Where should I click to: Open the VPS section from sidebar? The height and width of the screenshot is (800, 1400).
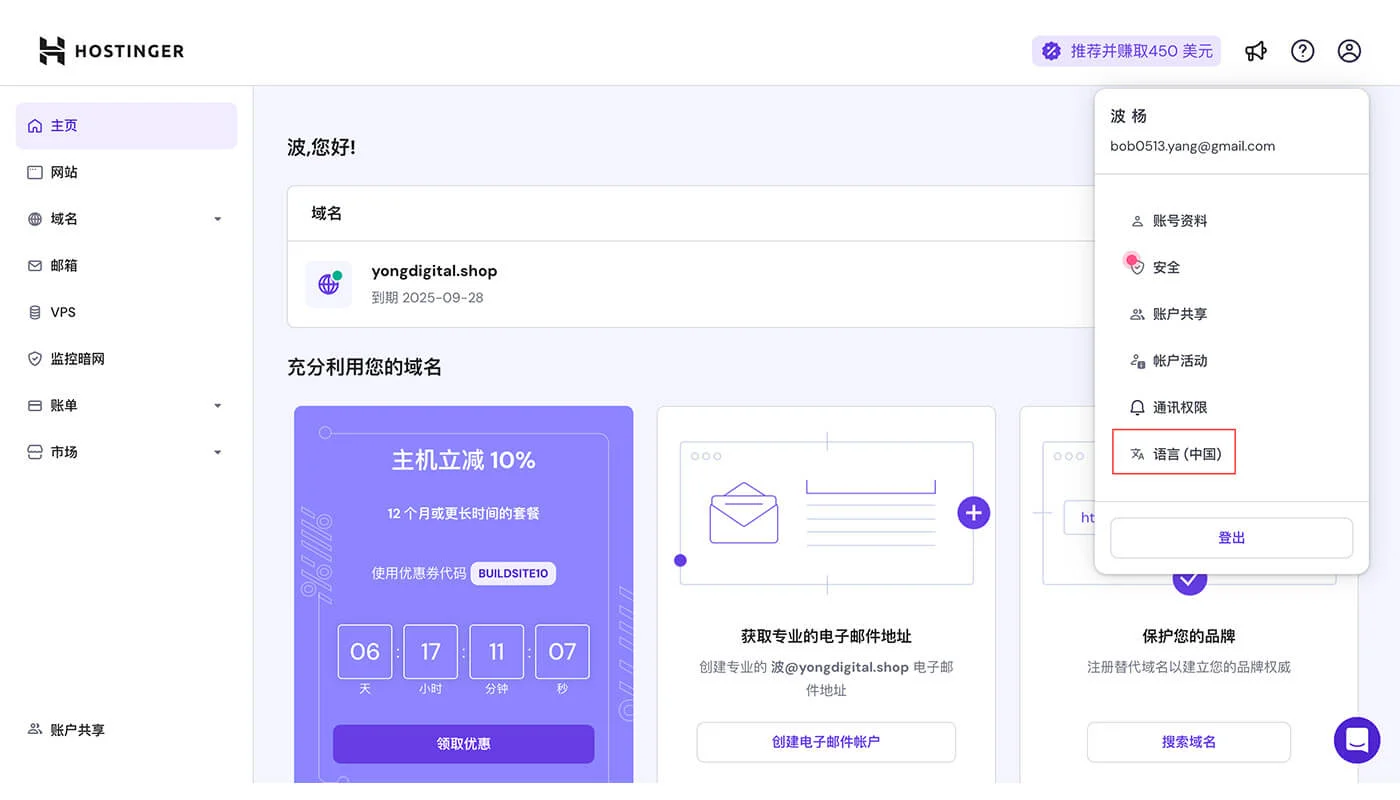coord(60,312)
